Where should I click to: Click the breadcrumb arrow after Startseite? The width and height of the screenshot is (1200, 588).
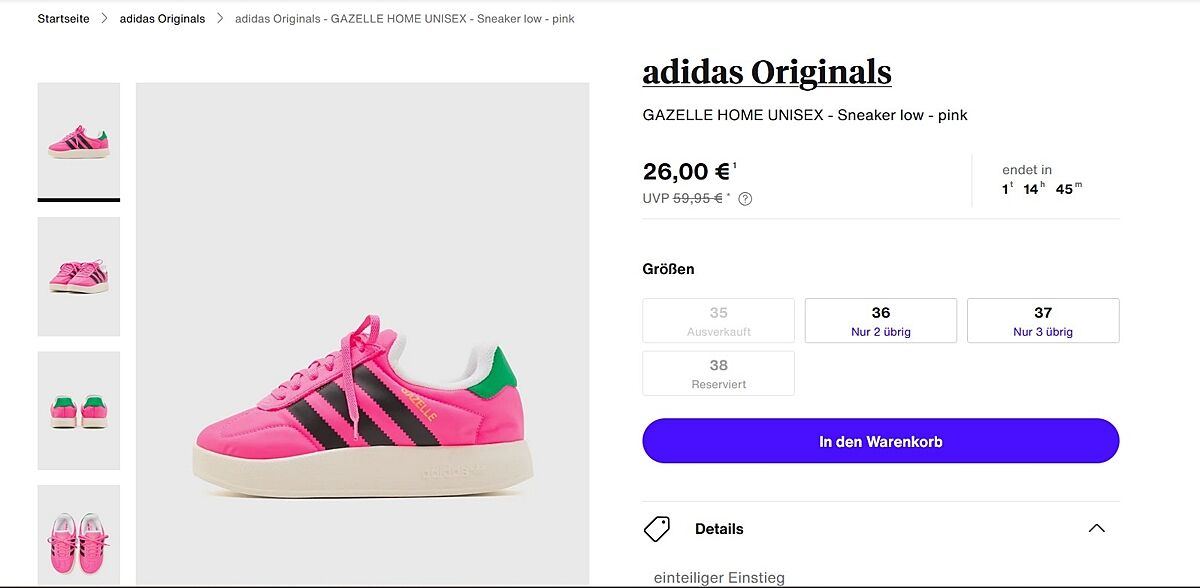click(104, 19)
